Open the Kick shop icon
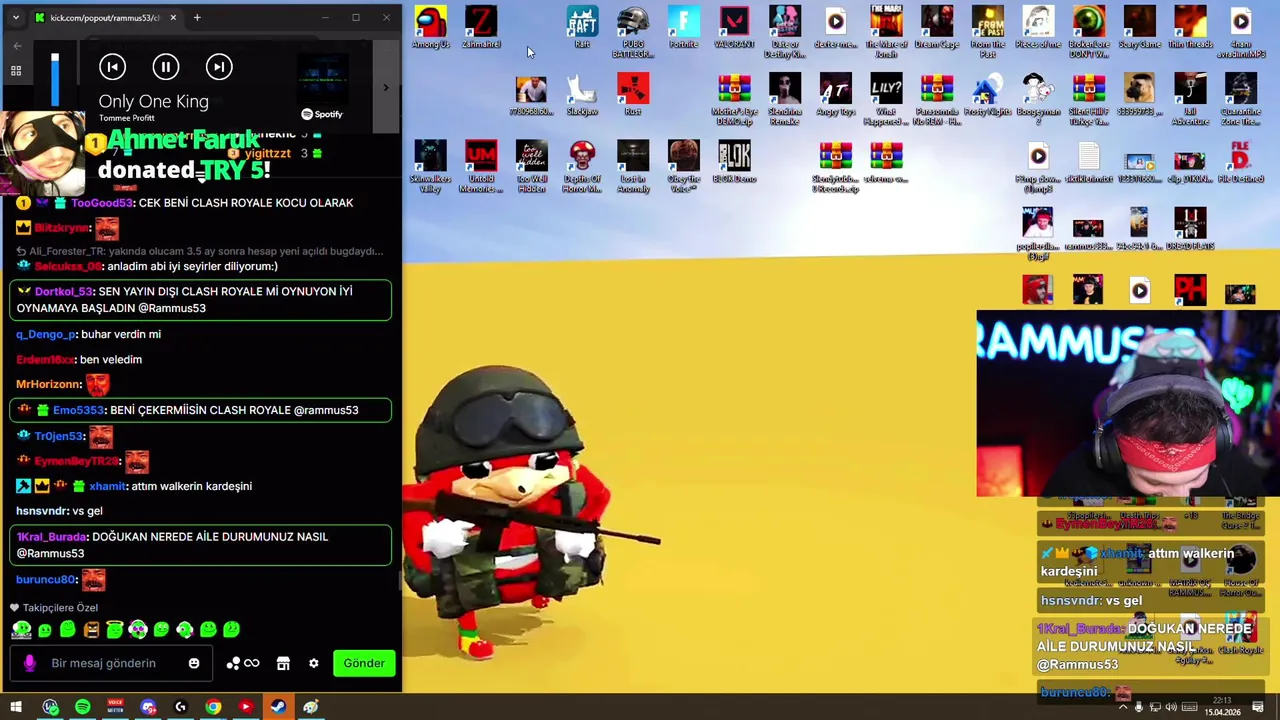This screenshot has width=1280, height=720. point(283,663)
